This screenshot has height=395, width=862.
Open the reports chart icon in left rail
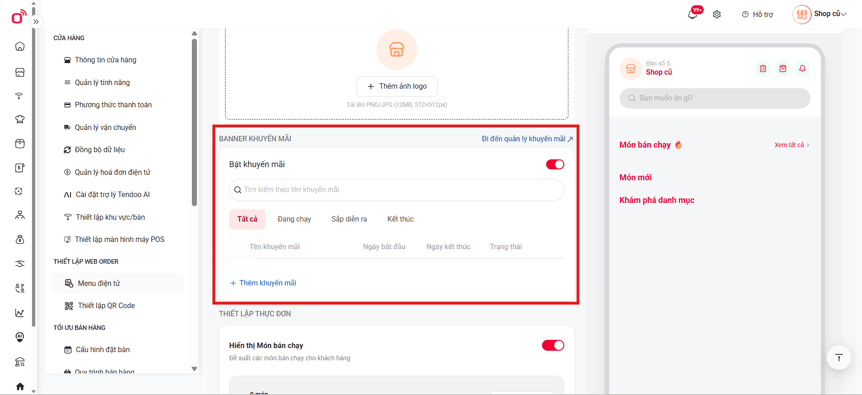click(20, 313)
